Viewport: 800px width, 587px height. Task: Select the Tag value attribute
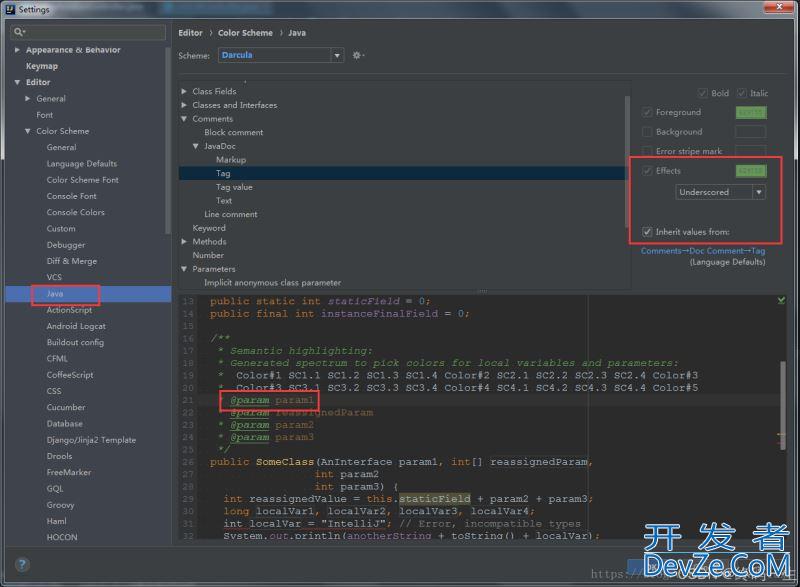[x=234, y=187]
